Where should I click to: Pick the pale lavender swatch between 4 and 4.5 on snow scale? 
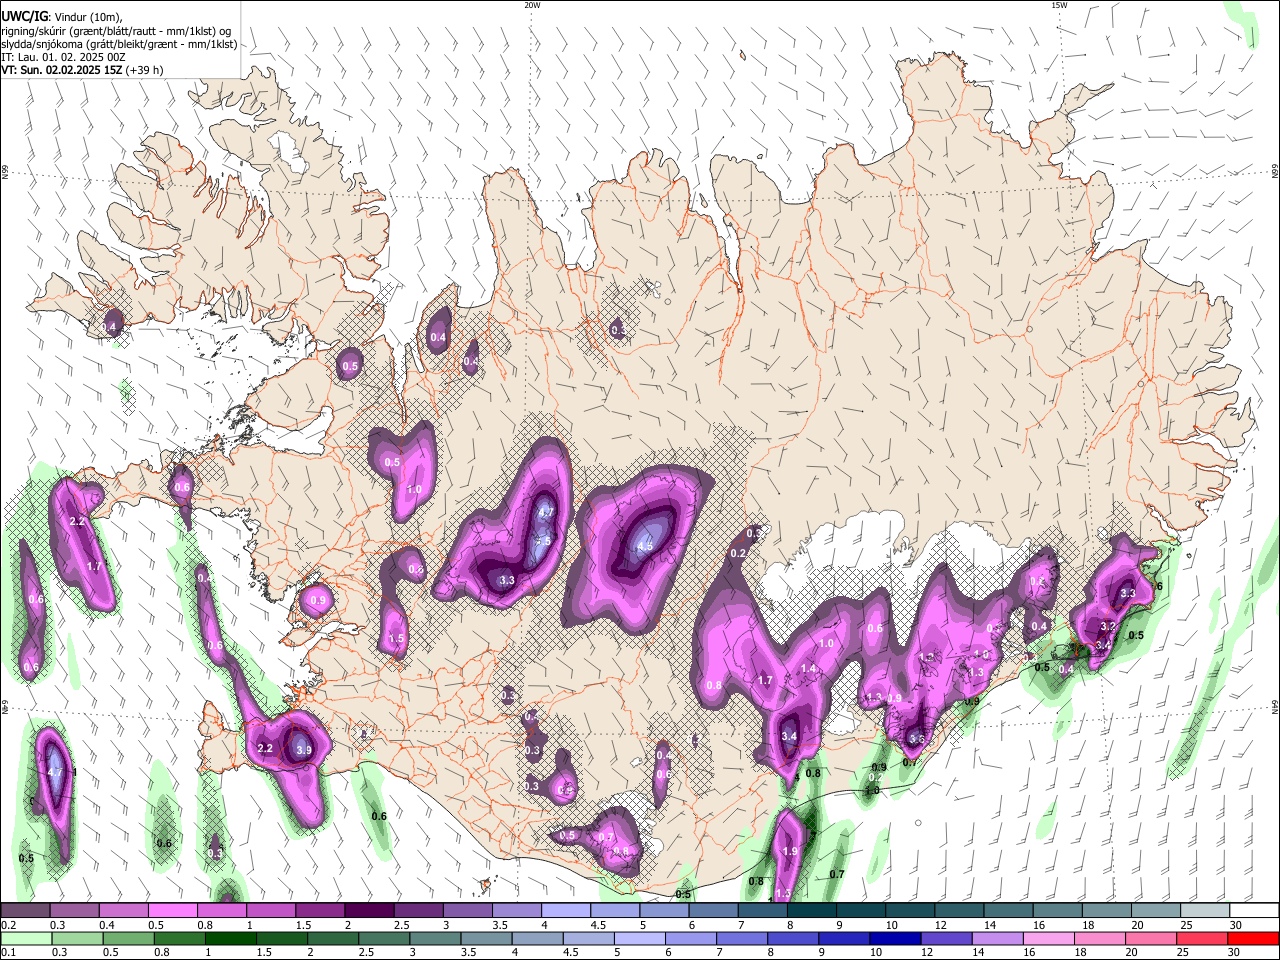pyautogui.click(x=566, y=911)
